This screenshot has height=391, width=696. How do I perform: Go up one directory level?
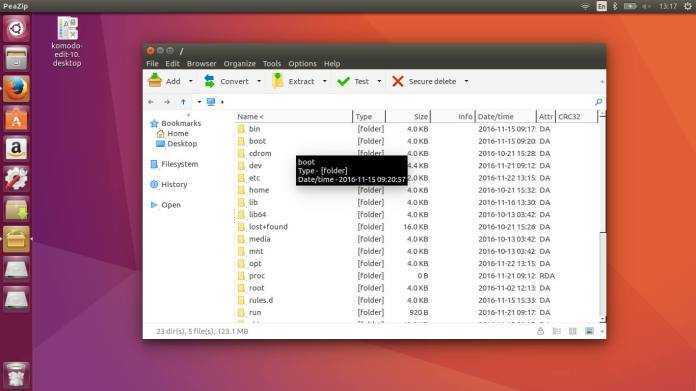[x=183, y=102]
